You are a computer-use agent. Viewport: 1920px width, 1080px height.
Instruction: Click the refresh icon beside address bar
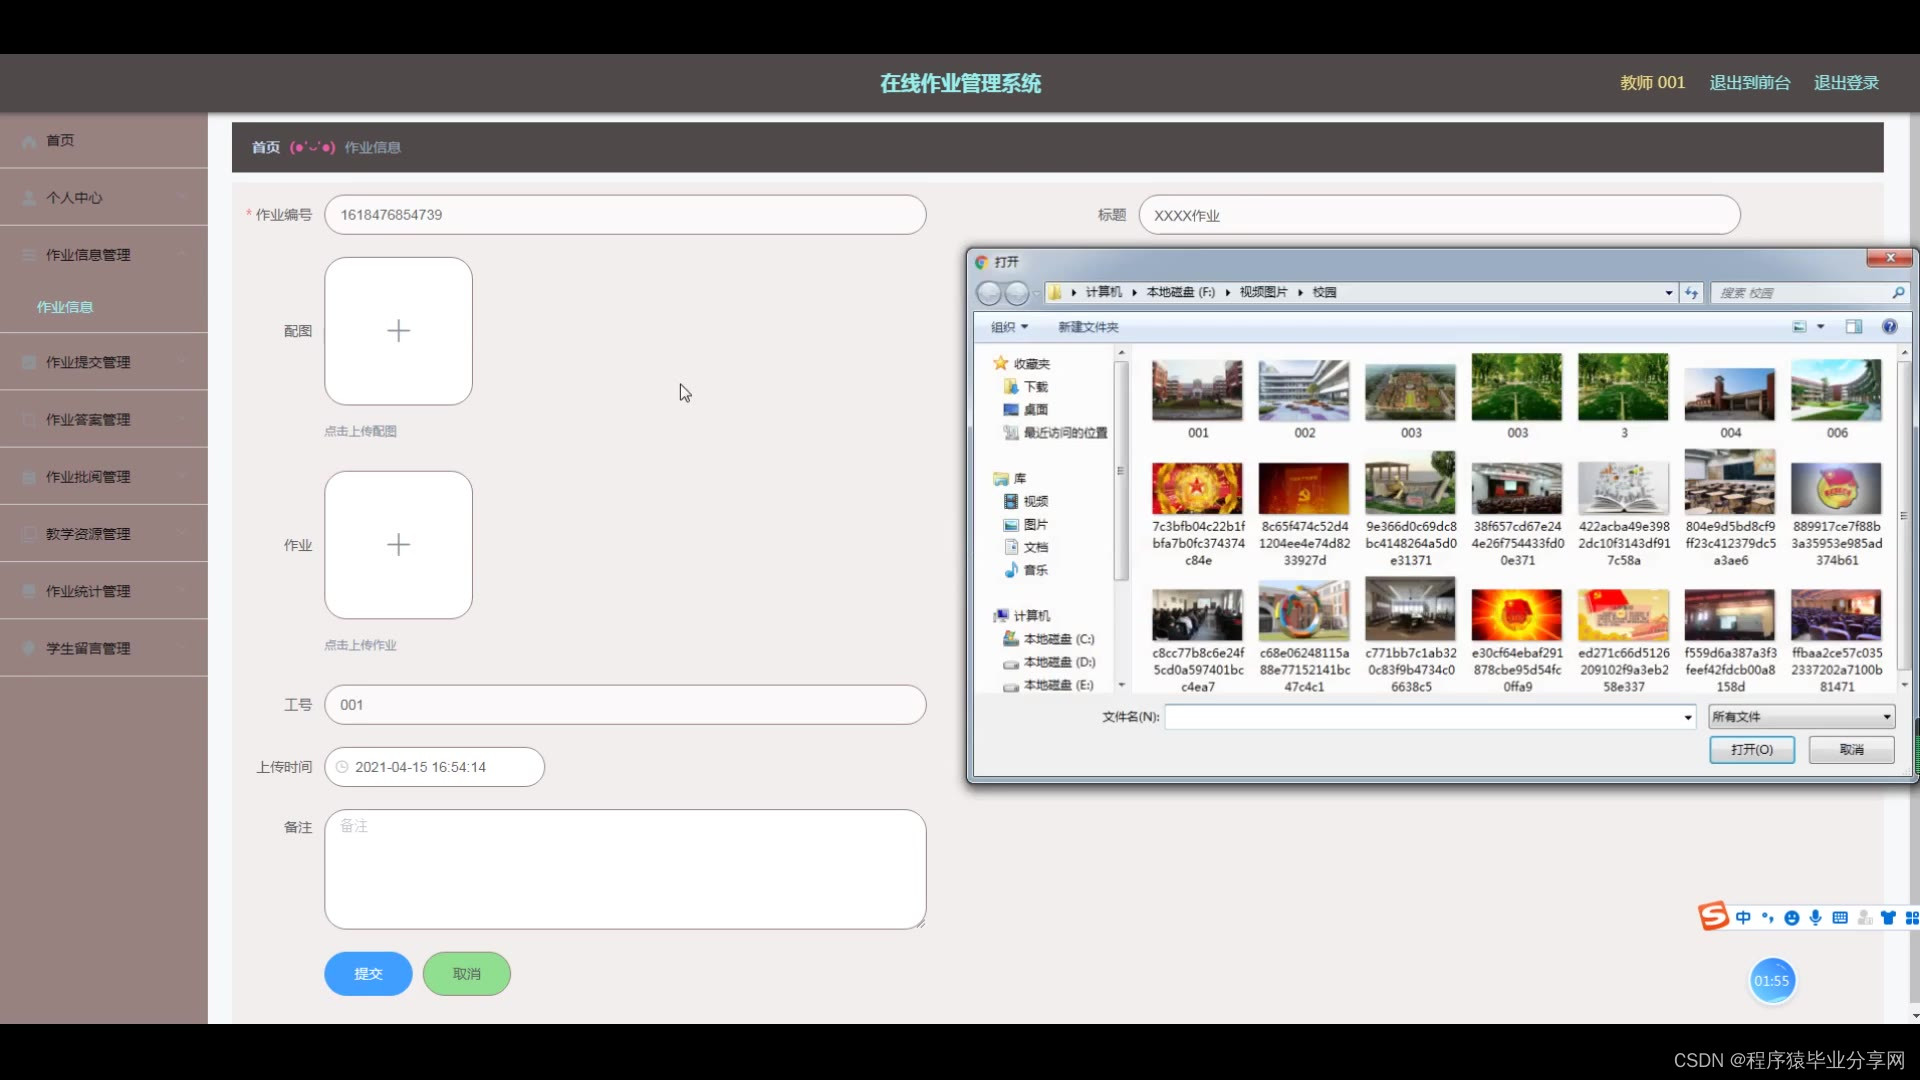[1691, 293]
